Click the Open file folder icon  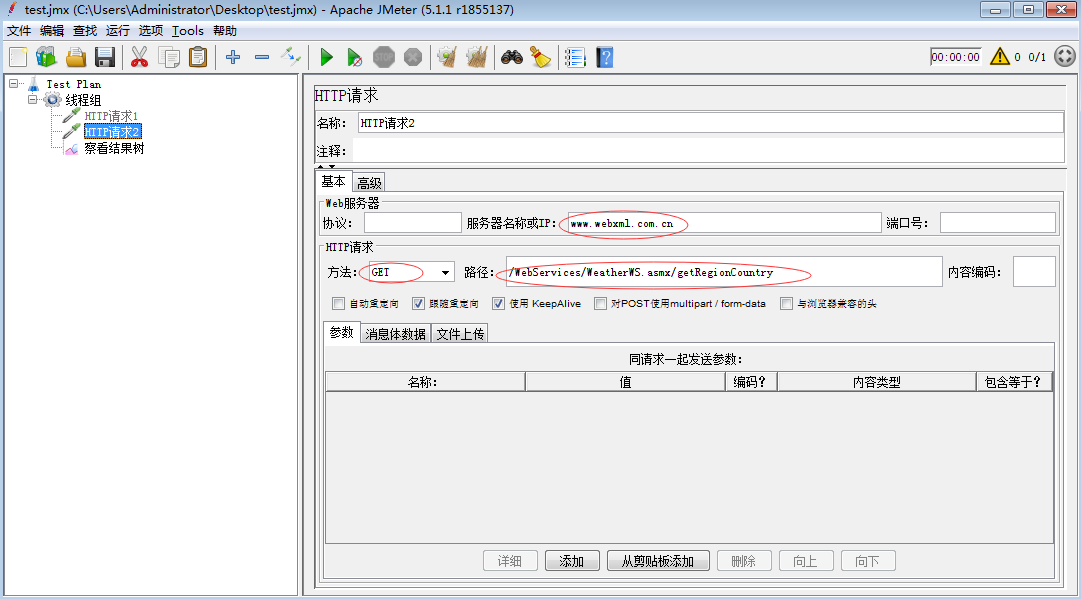(75, 57)
